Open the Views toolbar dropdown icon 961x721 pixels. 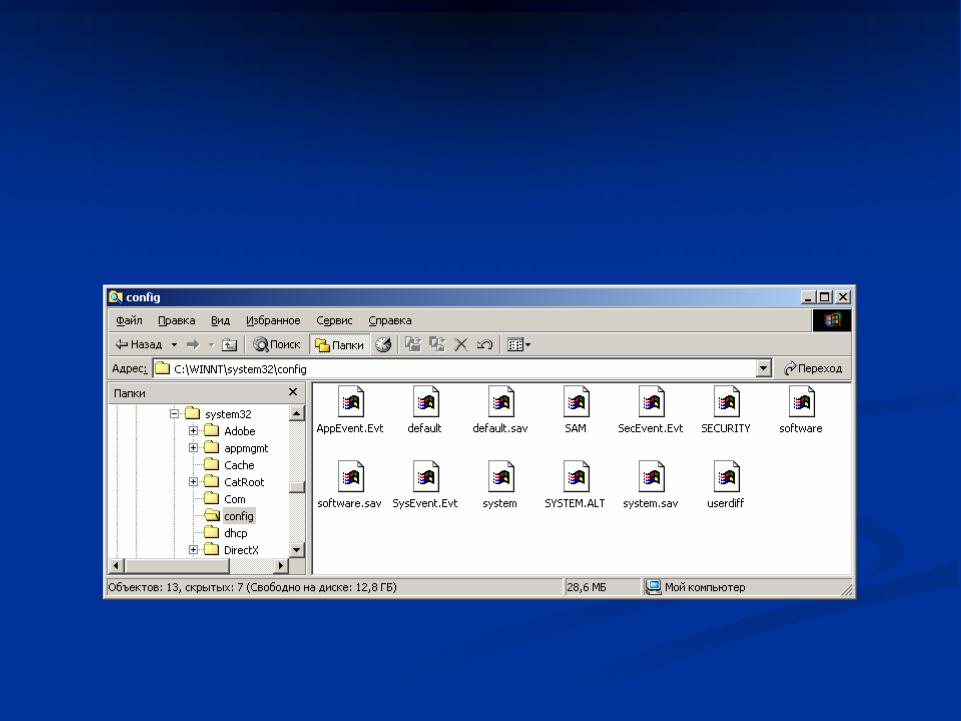pos(518,345)
